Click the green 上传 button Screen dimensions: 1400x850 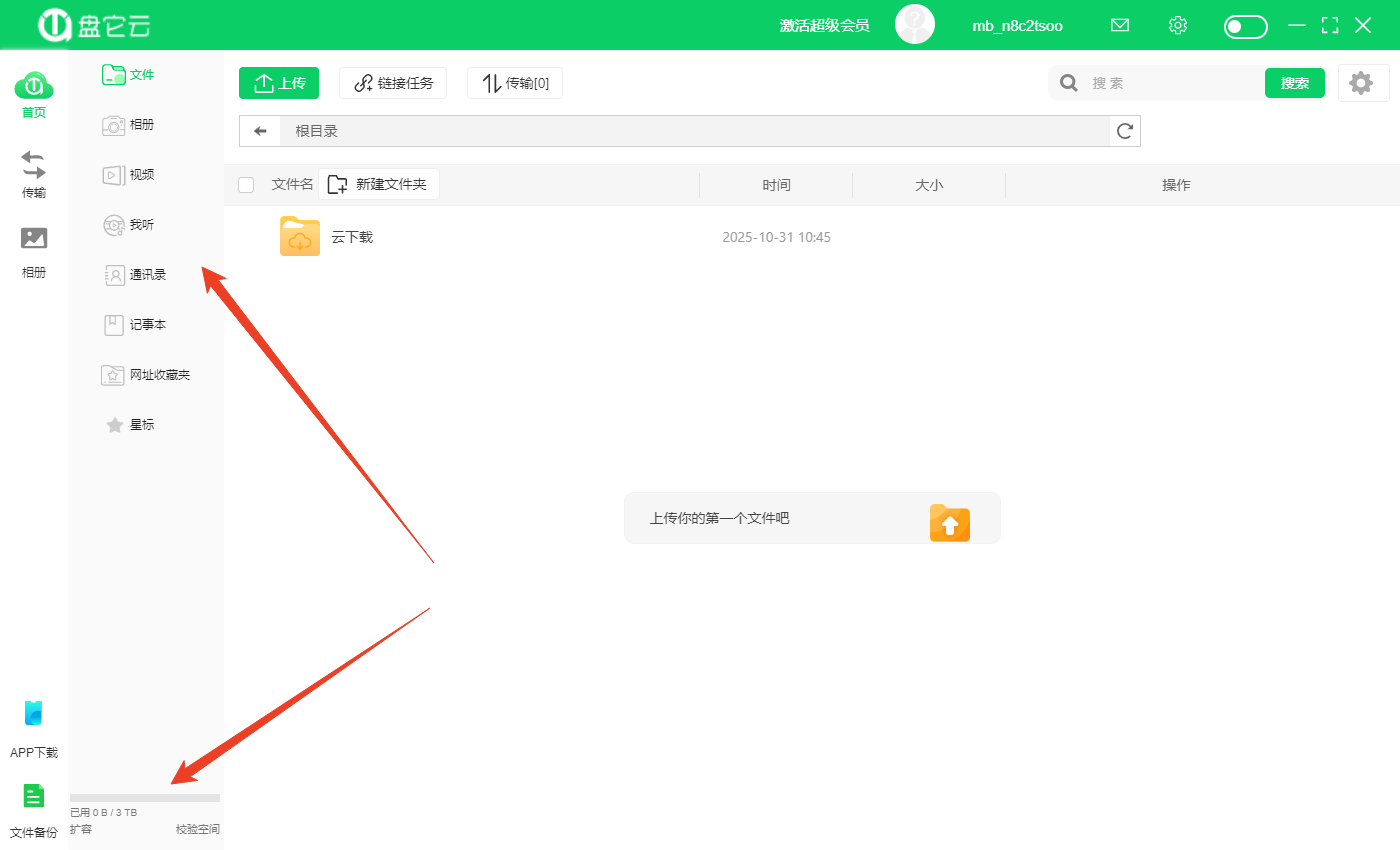click(x=279, y=83)
